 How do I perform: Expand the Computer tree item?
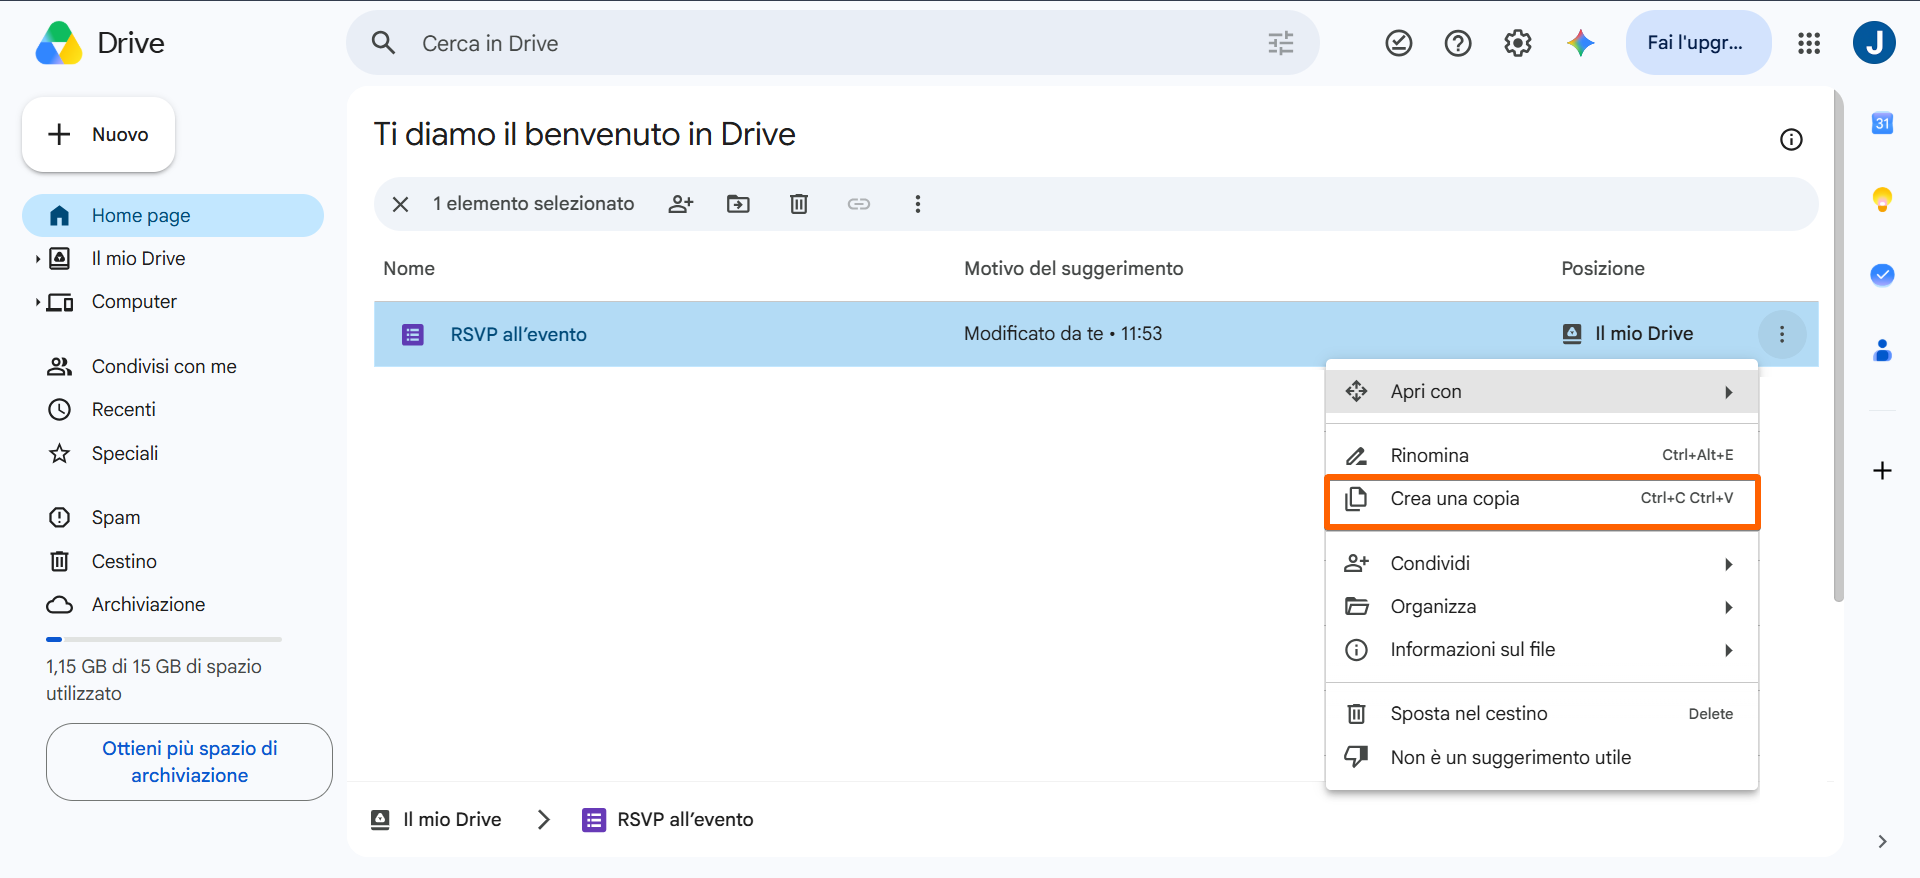pos(38,302)
